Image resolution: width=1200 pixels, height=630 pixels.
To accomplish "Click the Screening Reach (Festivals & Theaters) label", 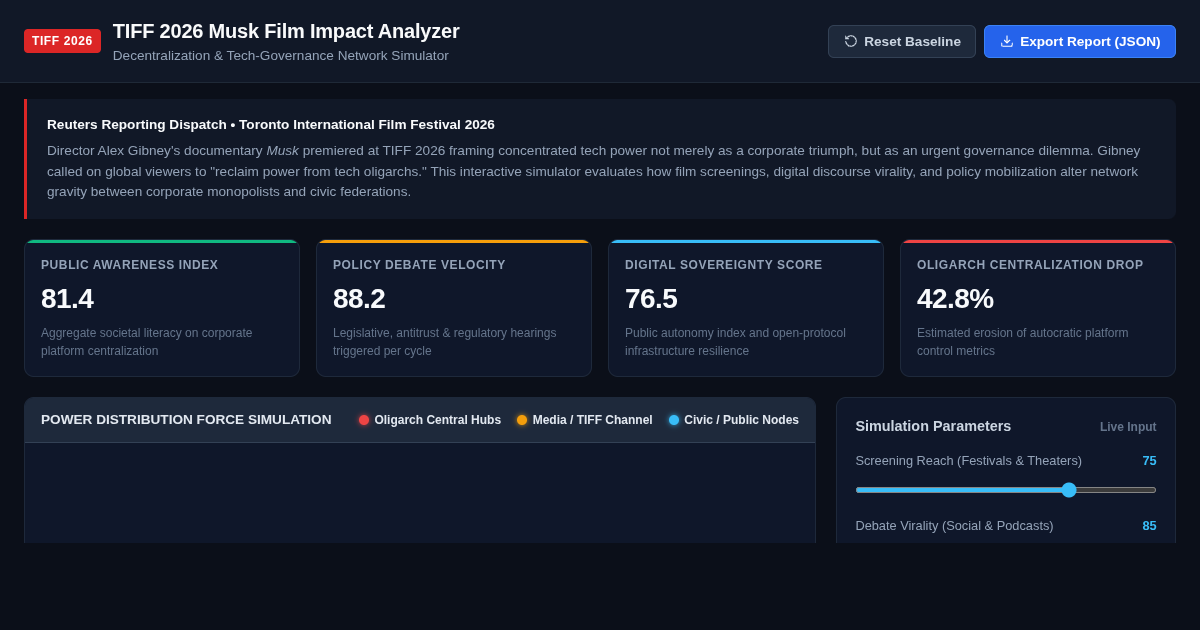I will (x=969, y=461).
